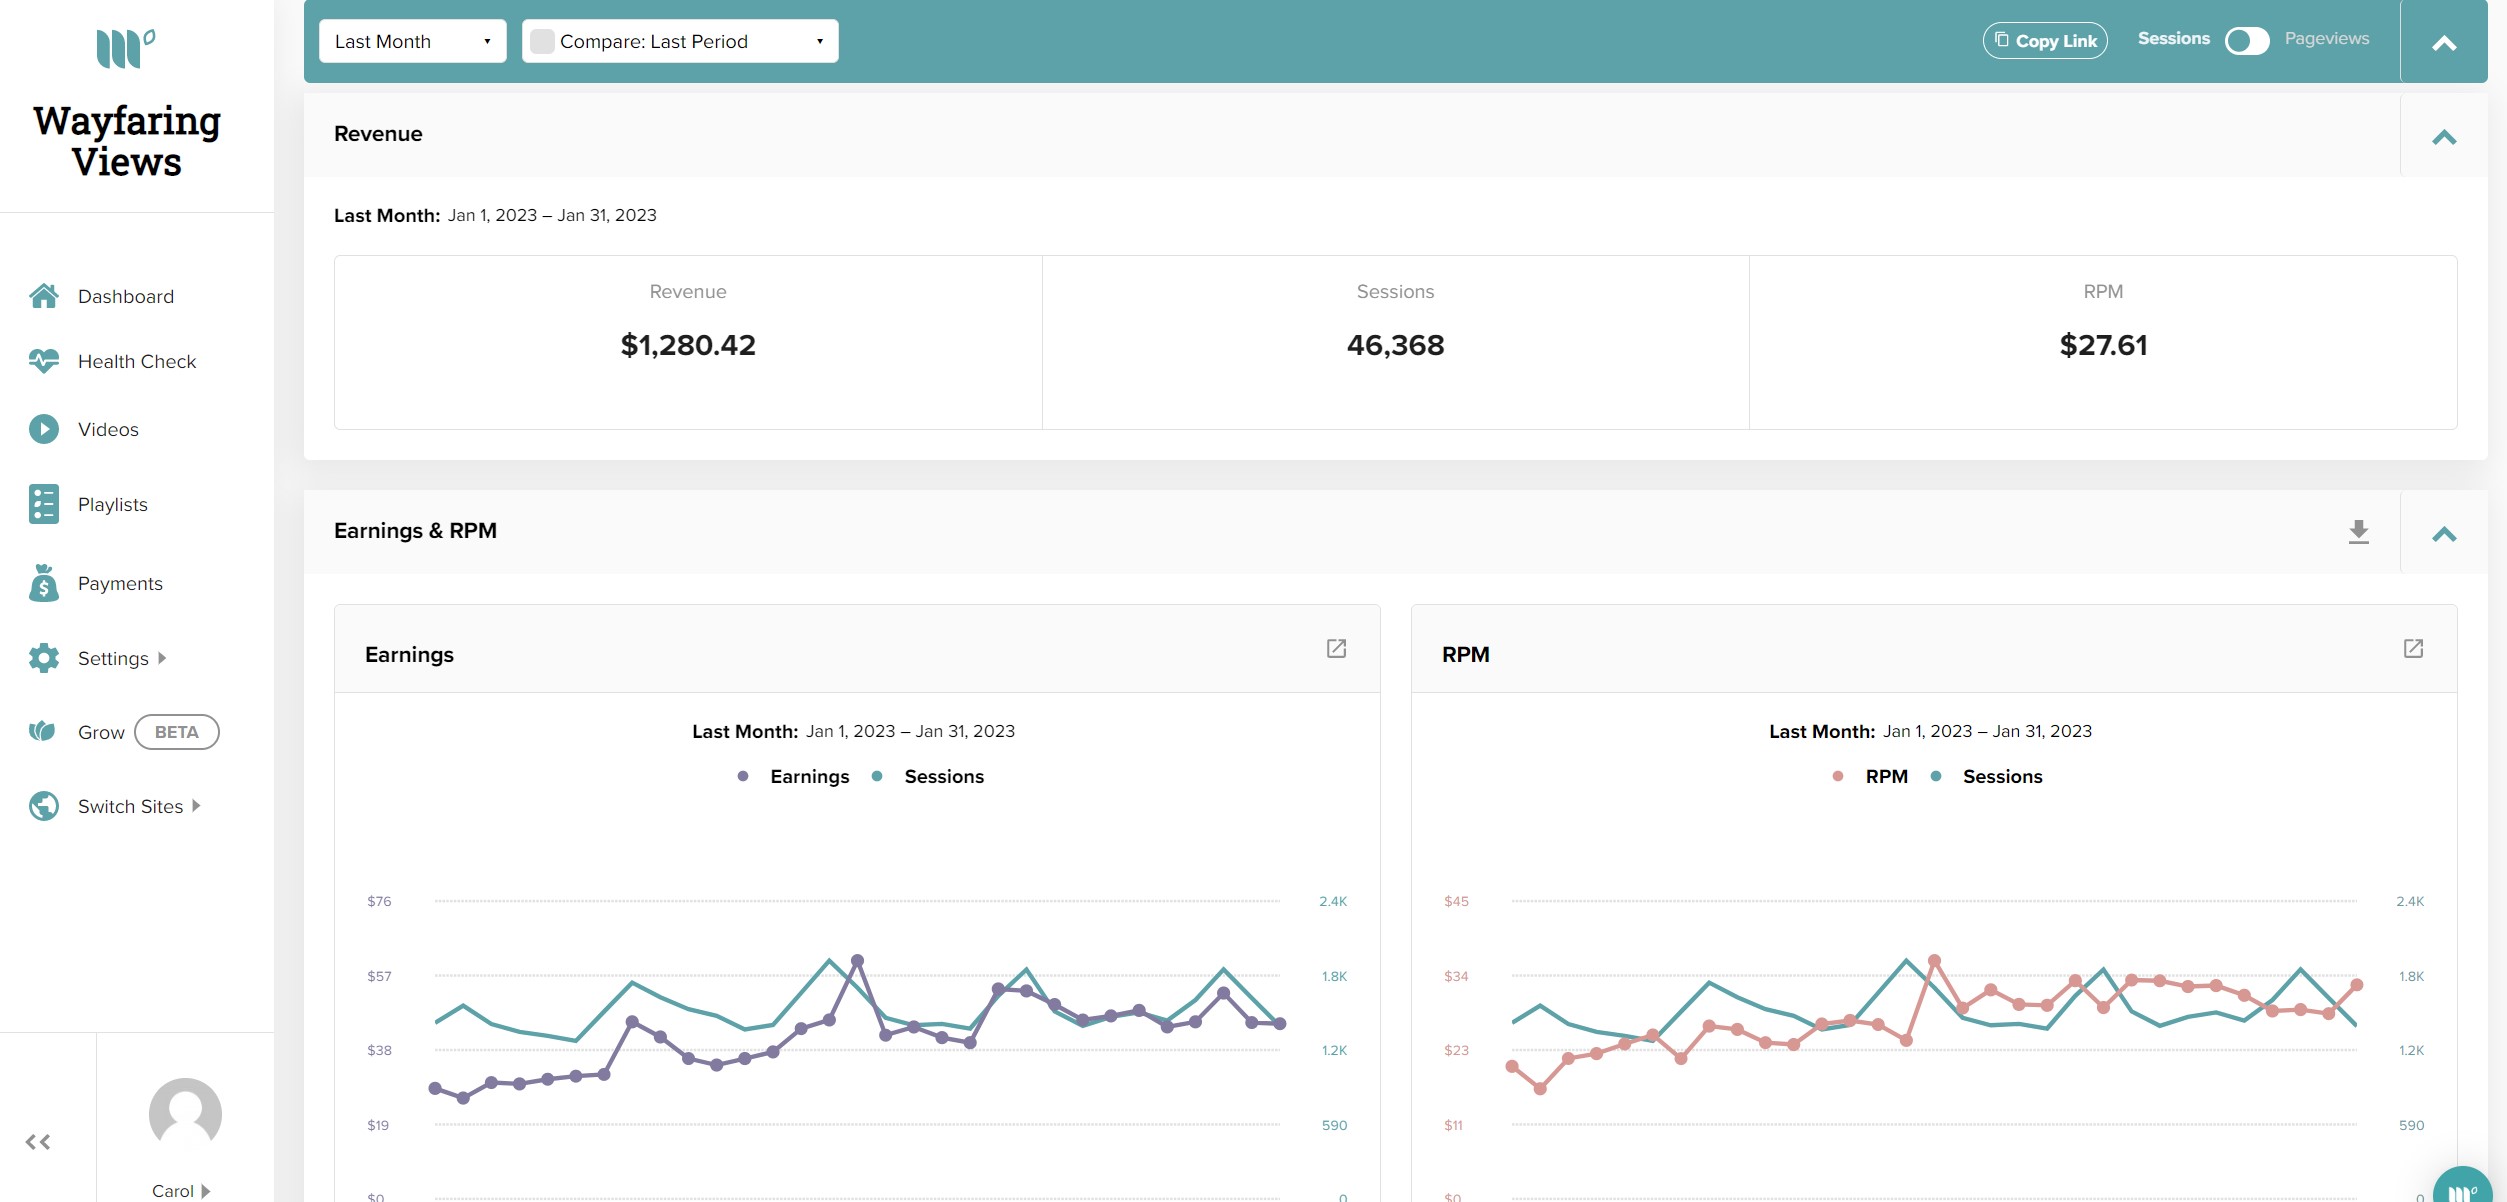
Task: Open Health Check page
Action: (x=137, y=362)
